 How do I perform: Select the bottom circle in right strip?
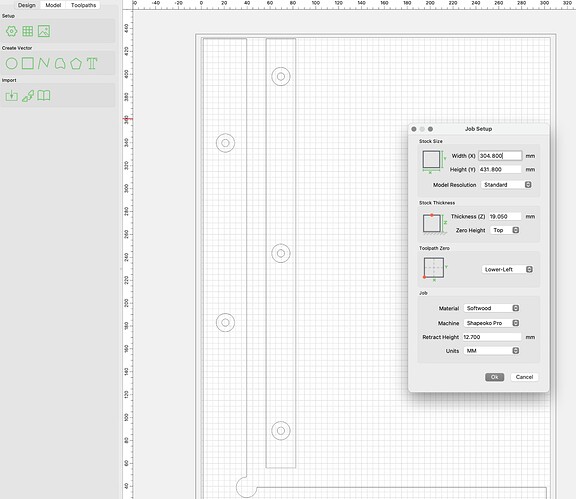[x=281, y=431]
